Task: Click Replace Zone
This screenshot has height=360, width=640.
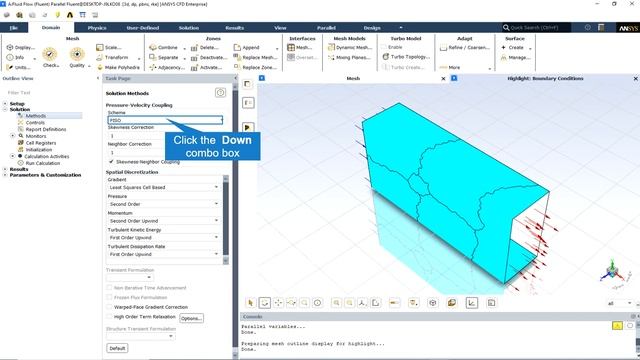Action: [255, 67]
